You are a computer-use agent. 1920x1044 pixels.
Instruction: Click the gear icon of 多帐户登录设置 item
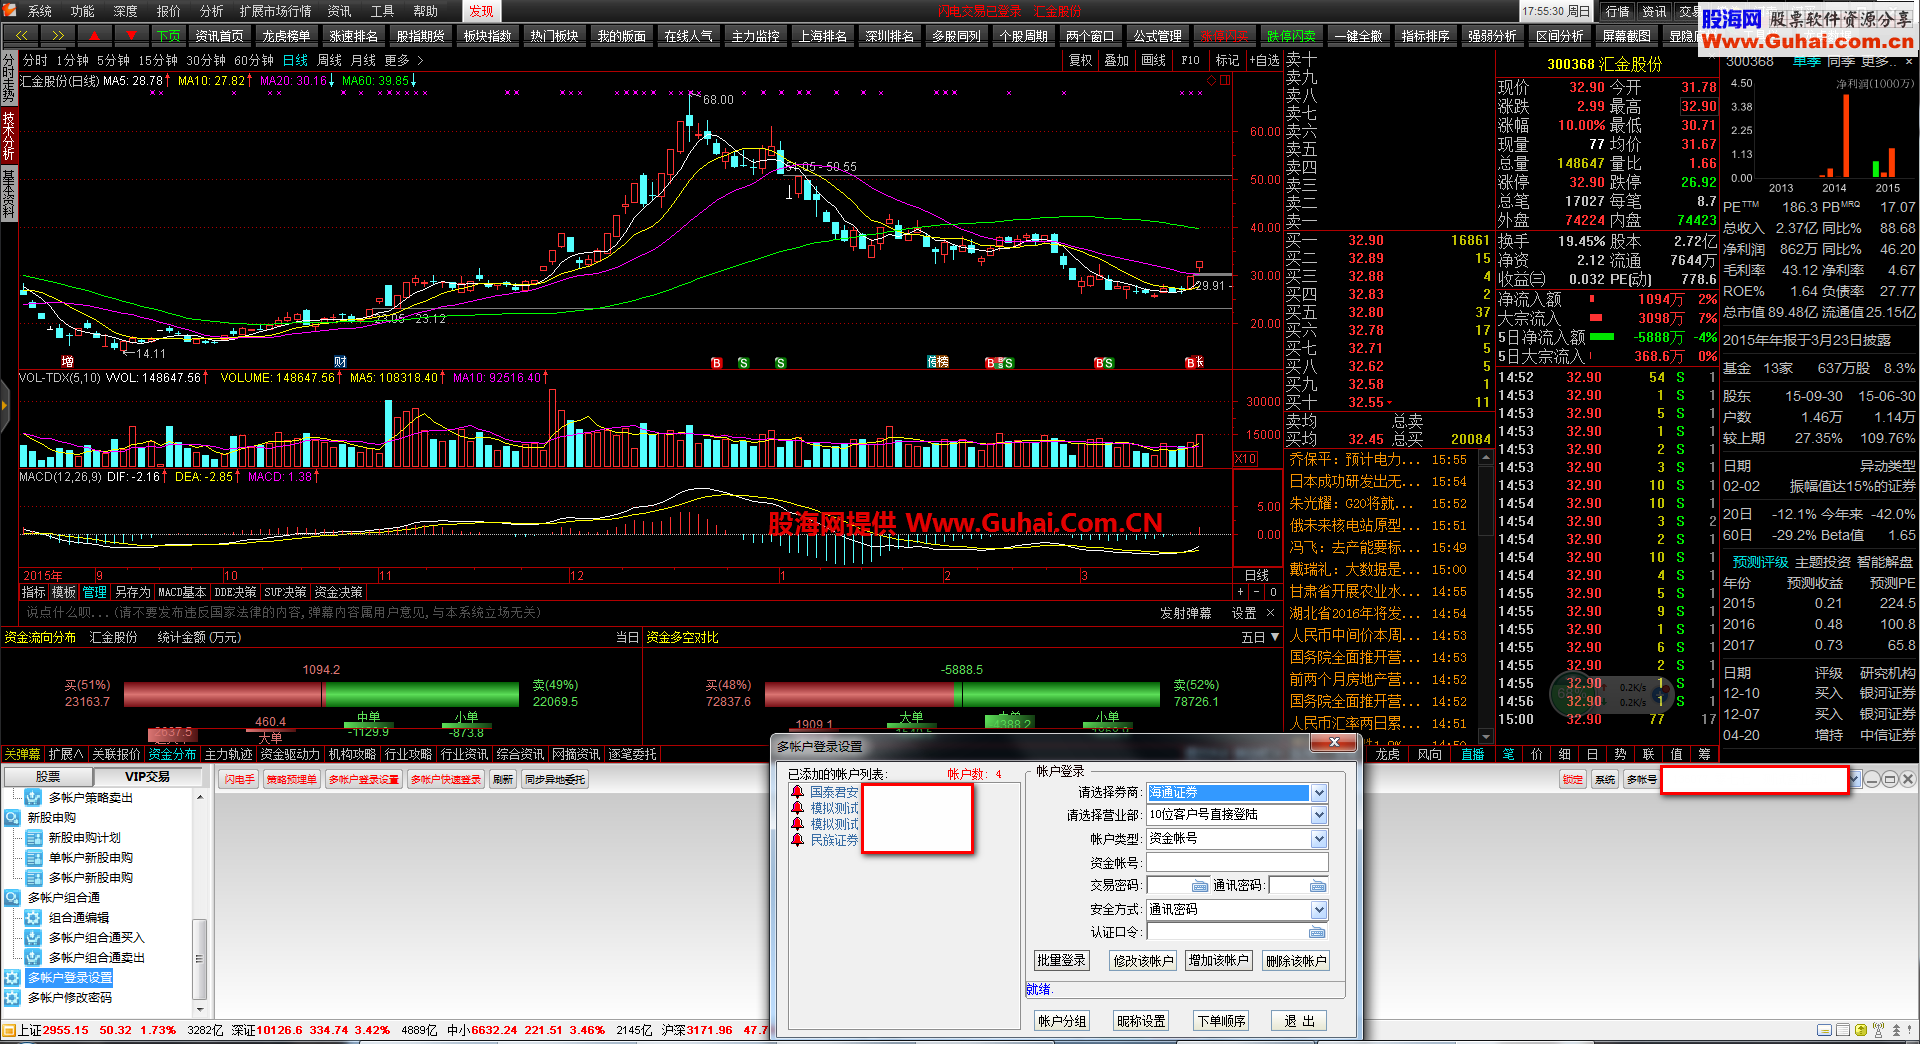point(12,978)
